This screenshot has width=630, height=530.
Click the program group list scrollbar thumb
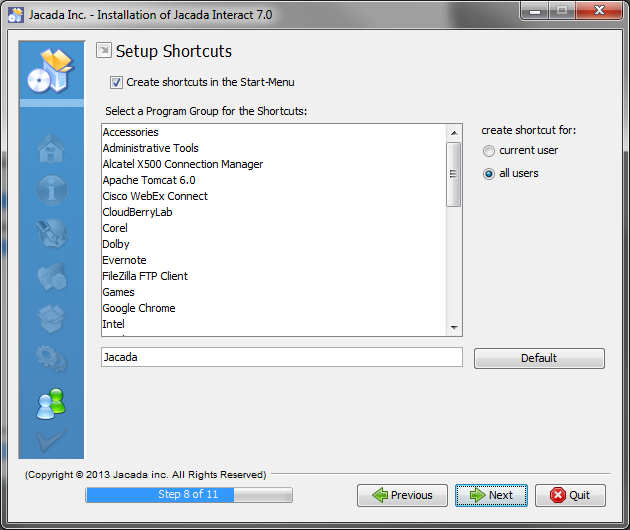coord(454,174)
